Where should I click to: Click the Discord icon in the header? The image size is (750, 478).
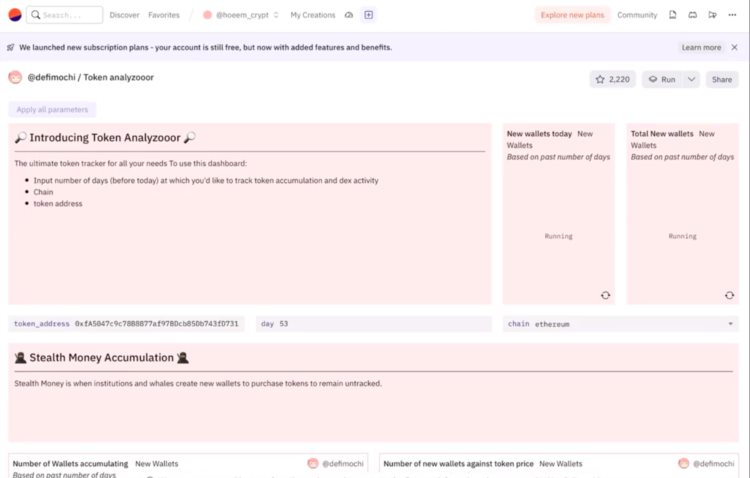pyautogui.click(x=693, y=15)
